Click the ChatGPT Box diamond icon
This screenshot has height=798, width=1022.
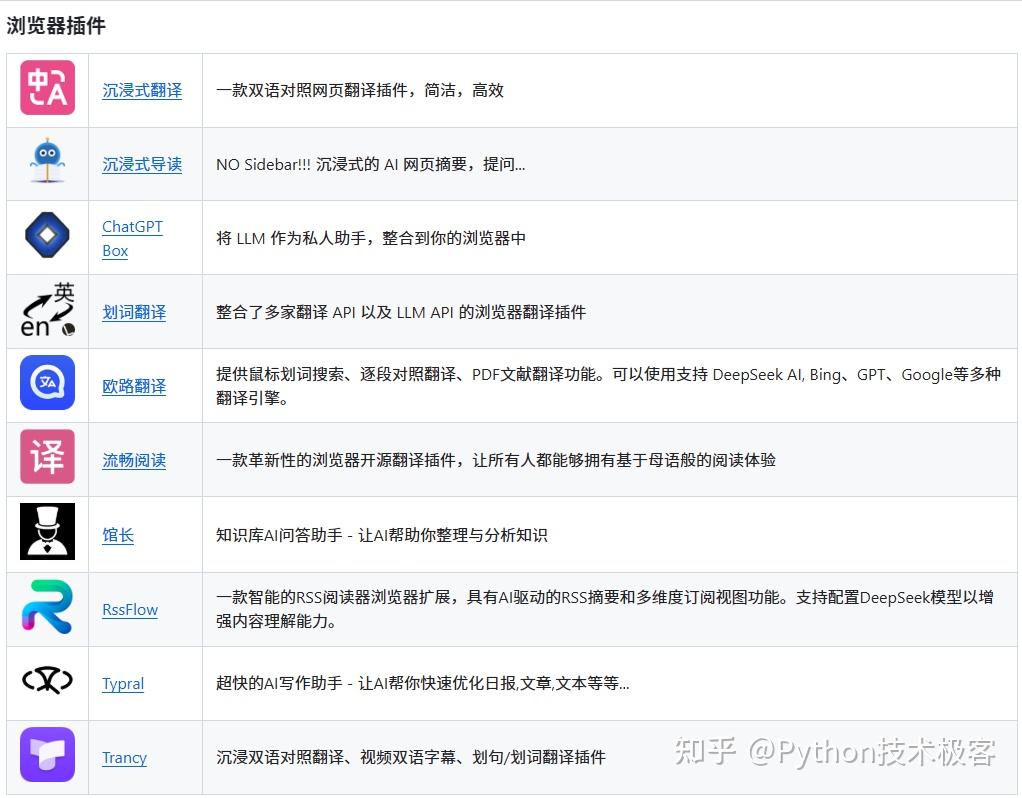(48, 235)
